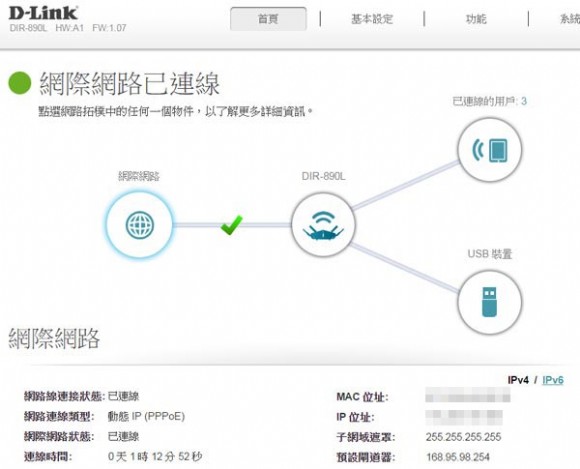This screenshot has width=580, height=469.
Task: Select the DIR-890L router icon
Action: click(x=323, y=225)
